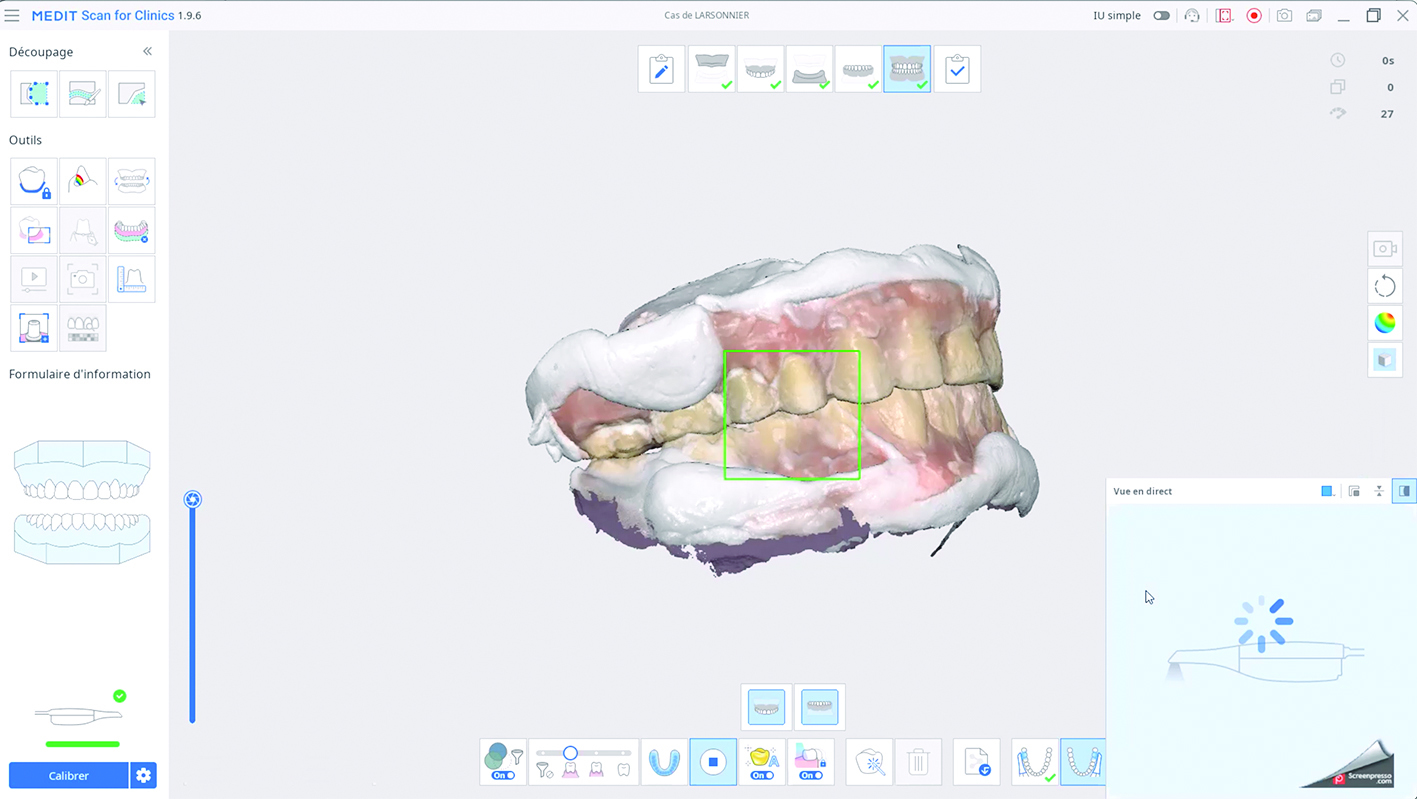Open the abutment matching tool

(x=33, y=328)
